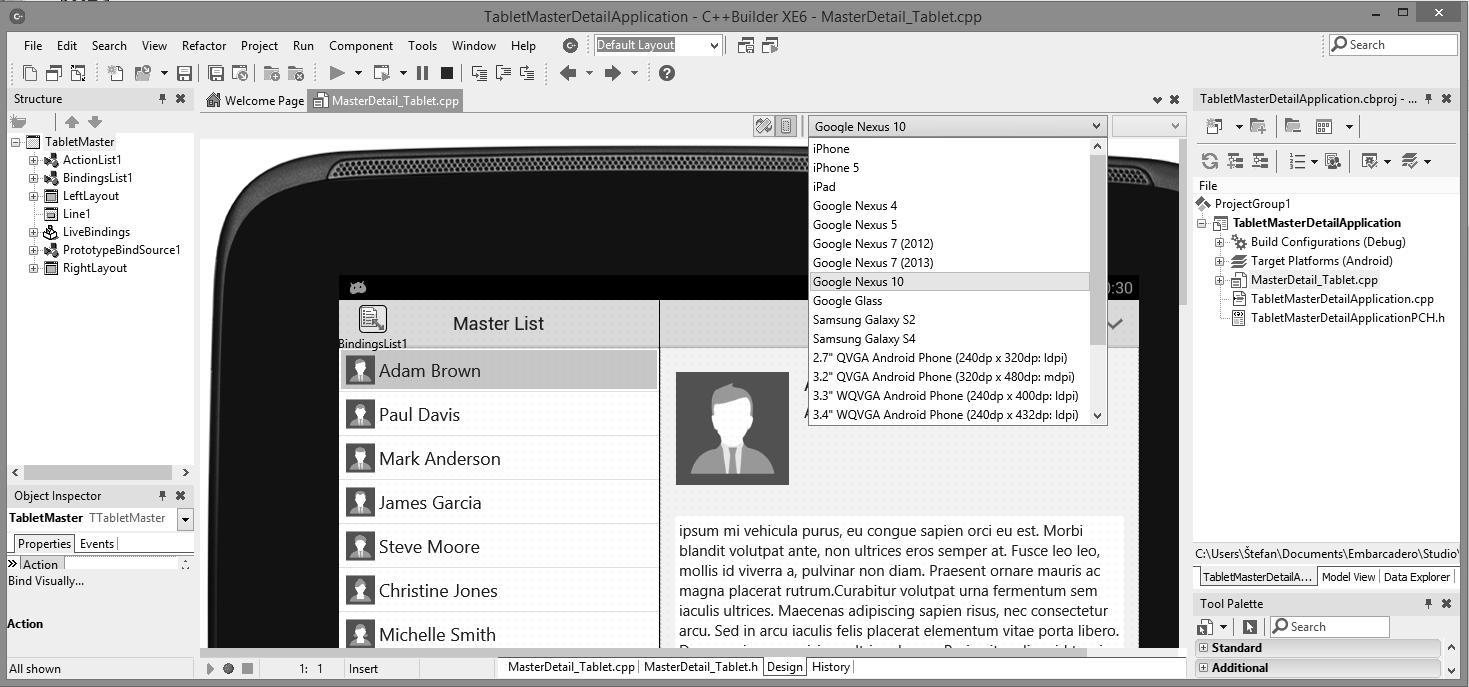The height and width of the screenshot is (687, 1469).
Task: Open Help via question mark icon
Action: [667, 73]
